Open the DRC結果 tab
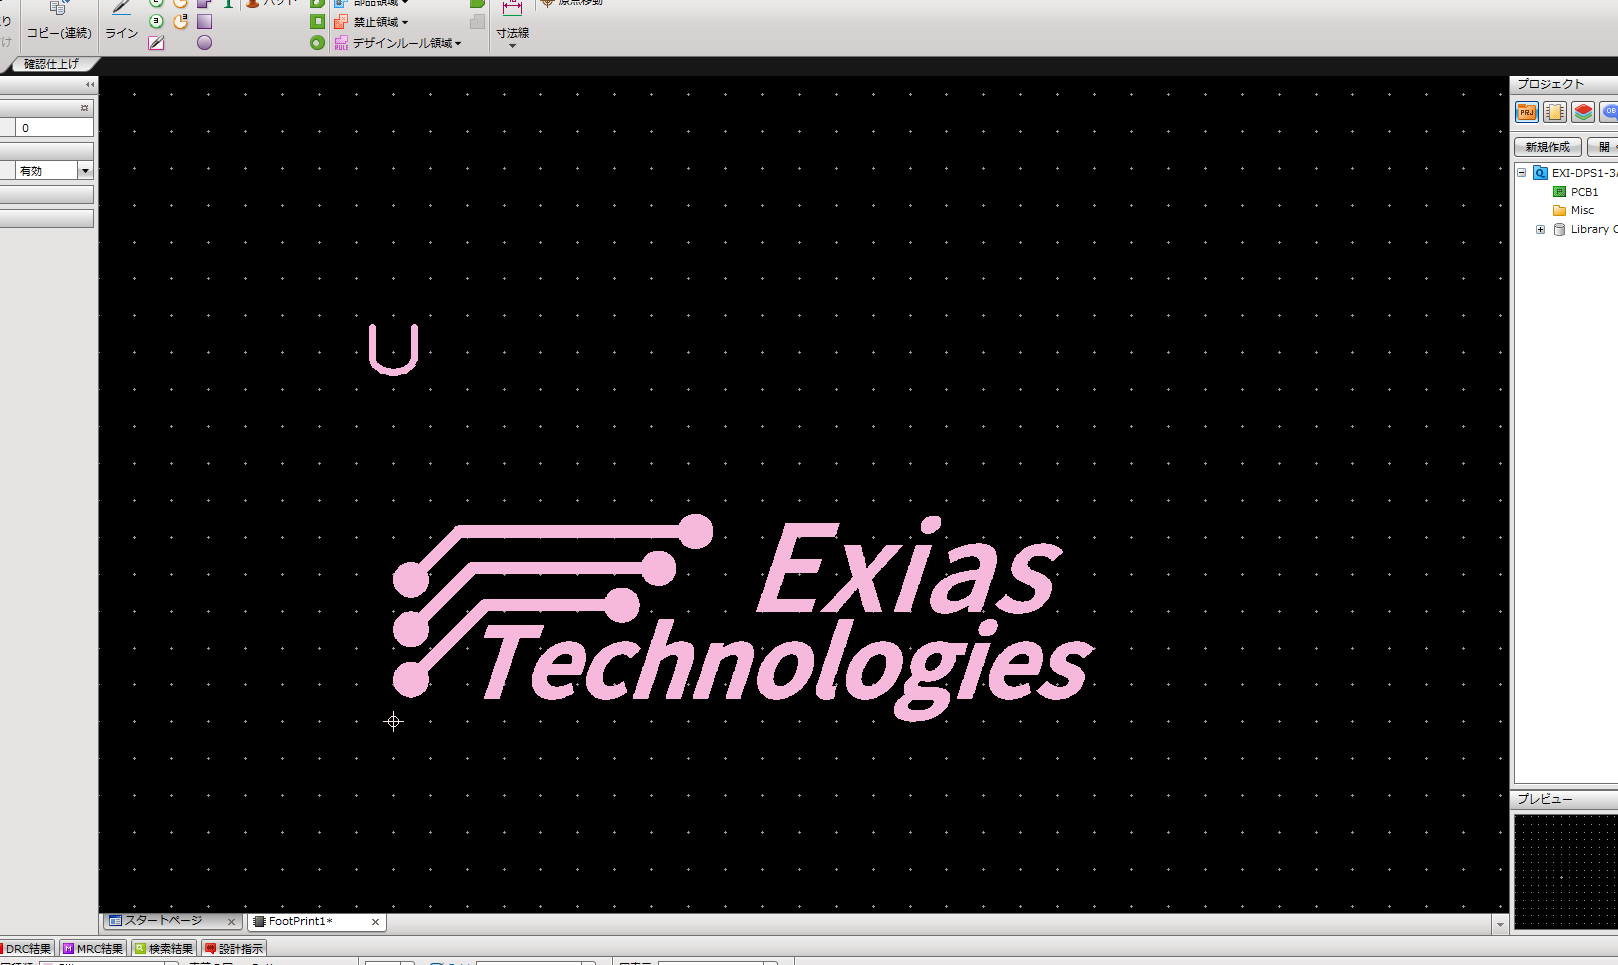This screenshot has width=1618, height=965. pos(27,949)
